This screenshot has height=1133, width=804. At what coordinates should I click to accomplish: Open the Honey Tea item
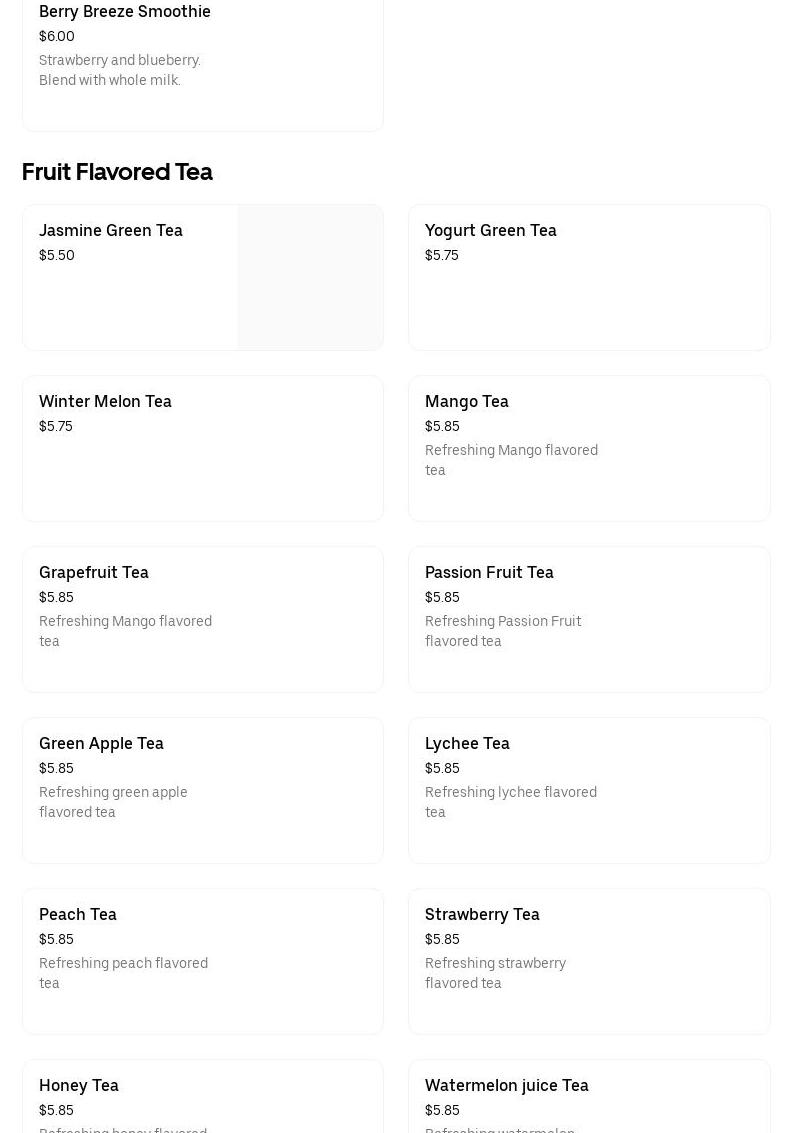pyautogui.click(x=202, y=1096)
